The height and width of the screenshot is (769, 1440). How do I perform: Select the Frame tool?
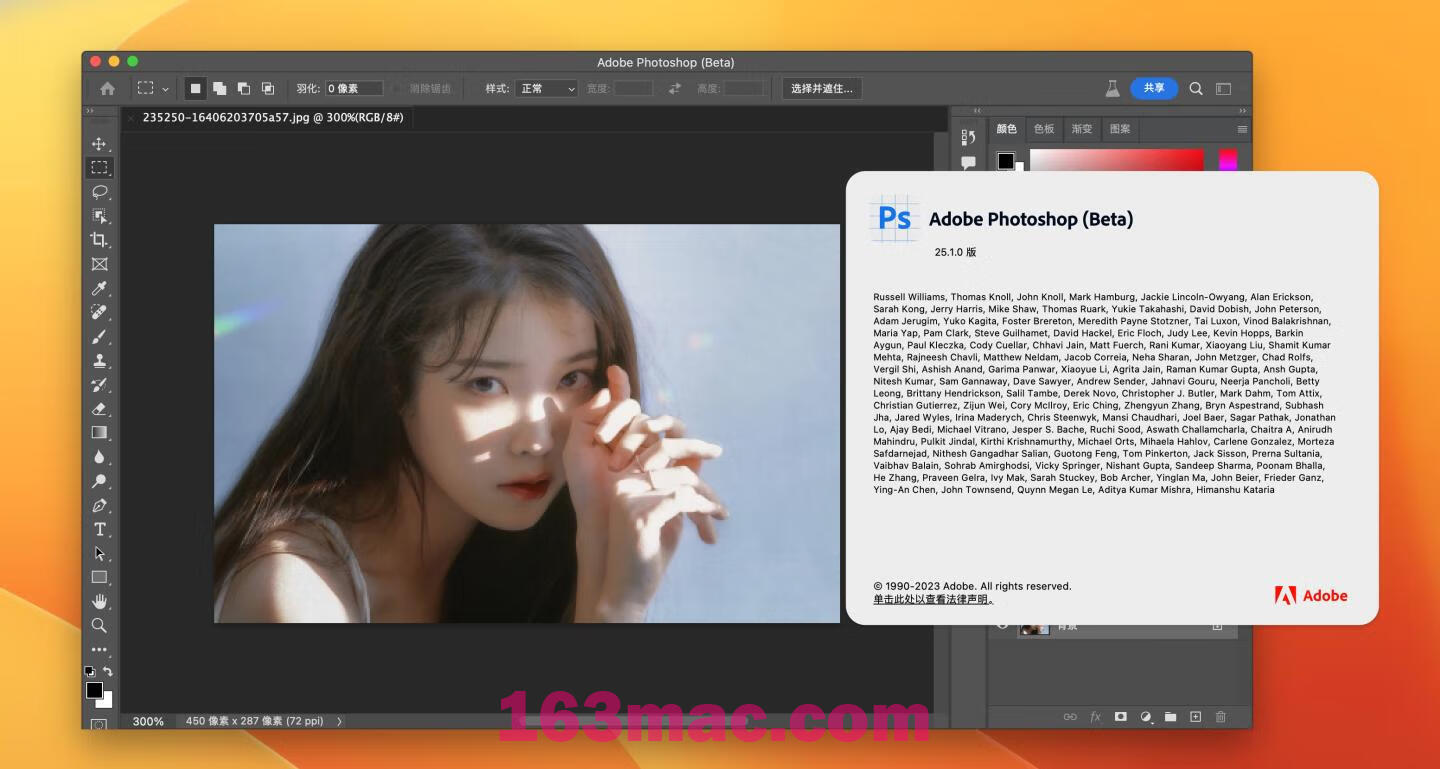(x=99, y=264)
